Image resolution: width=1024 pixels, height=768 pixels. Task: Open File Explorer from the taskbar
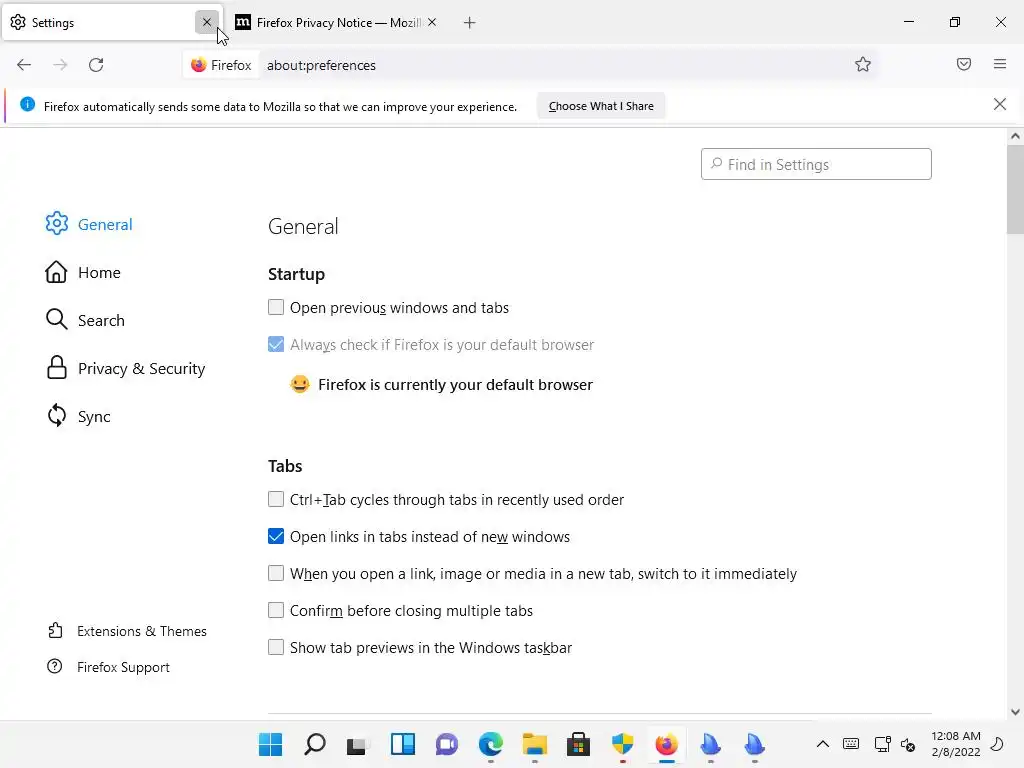tap(534, 744)
